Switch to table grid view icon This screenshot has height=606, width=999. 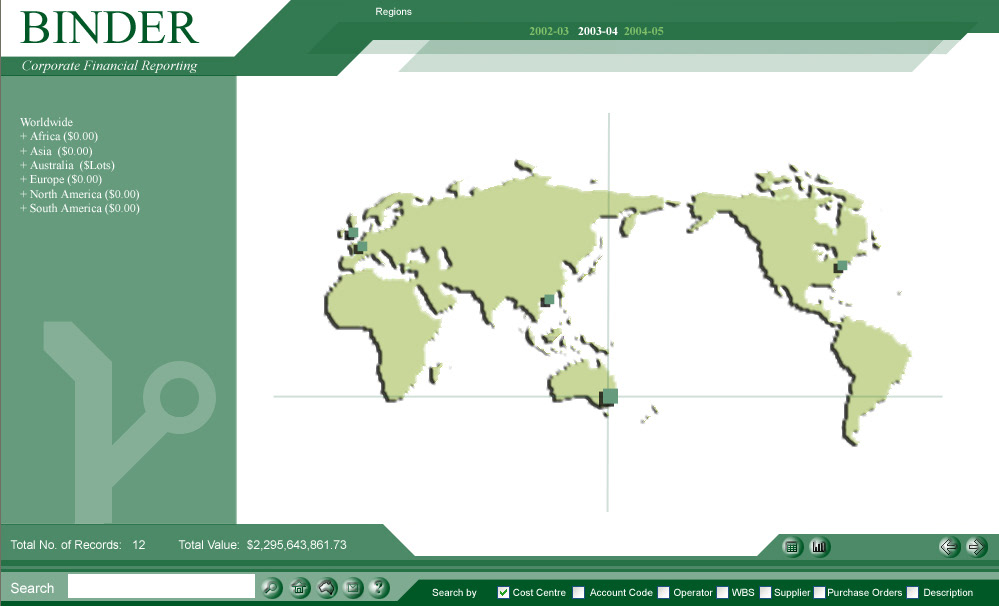pos(792,547)
